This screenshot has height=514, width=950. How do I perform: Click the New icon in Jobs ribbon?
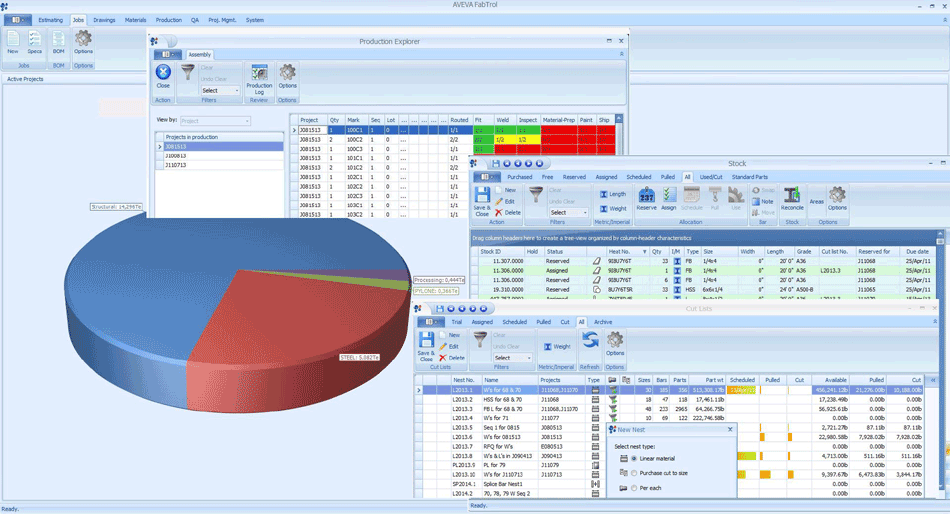13,42
